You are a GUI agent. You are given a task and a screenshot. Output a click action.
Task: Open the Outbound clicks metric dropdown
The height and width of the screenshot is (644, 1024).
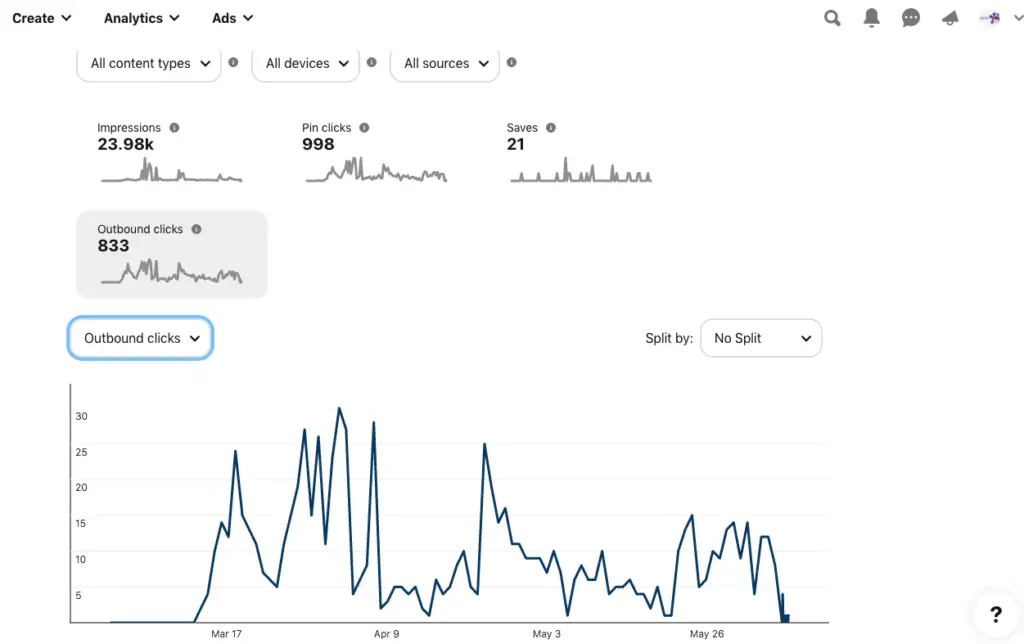140,338
